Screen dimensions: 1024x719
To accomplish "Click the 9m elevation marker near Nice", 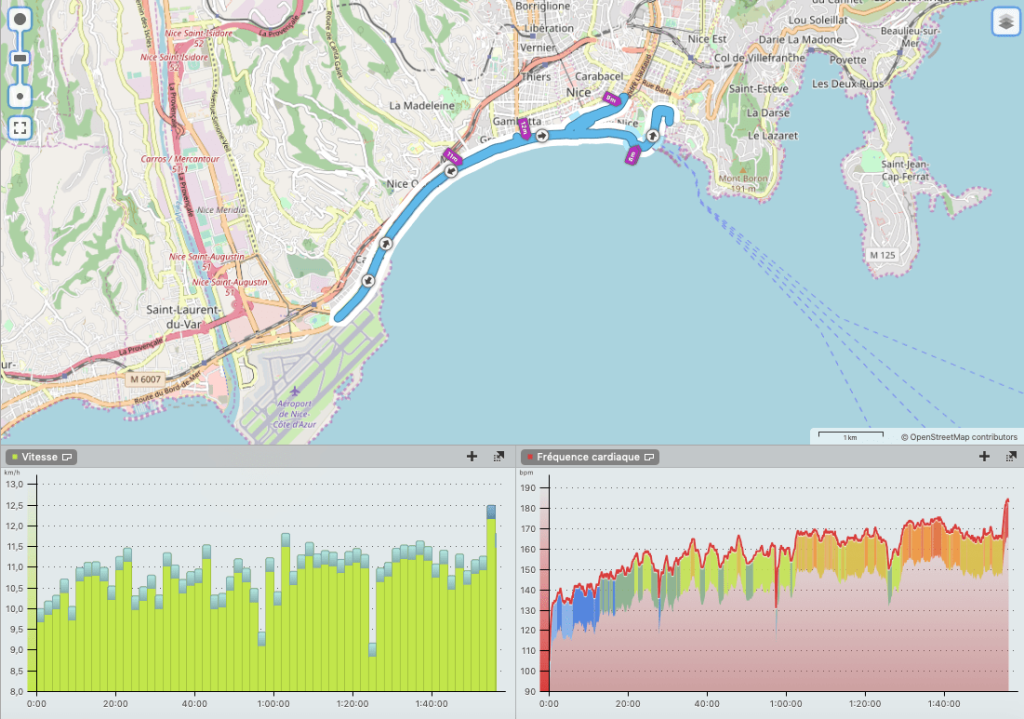I will tap(611, 98).
